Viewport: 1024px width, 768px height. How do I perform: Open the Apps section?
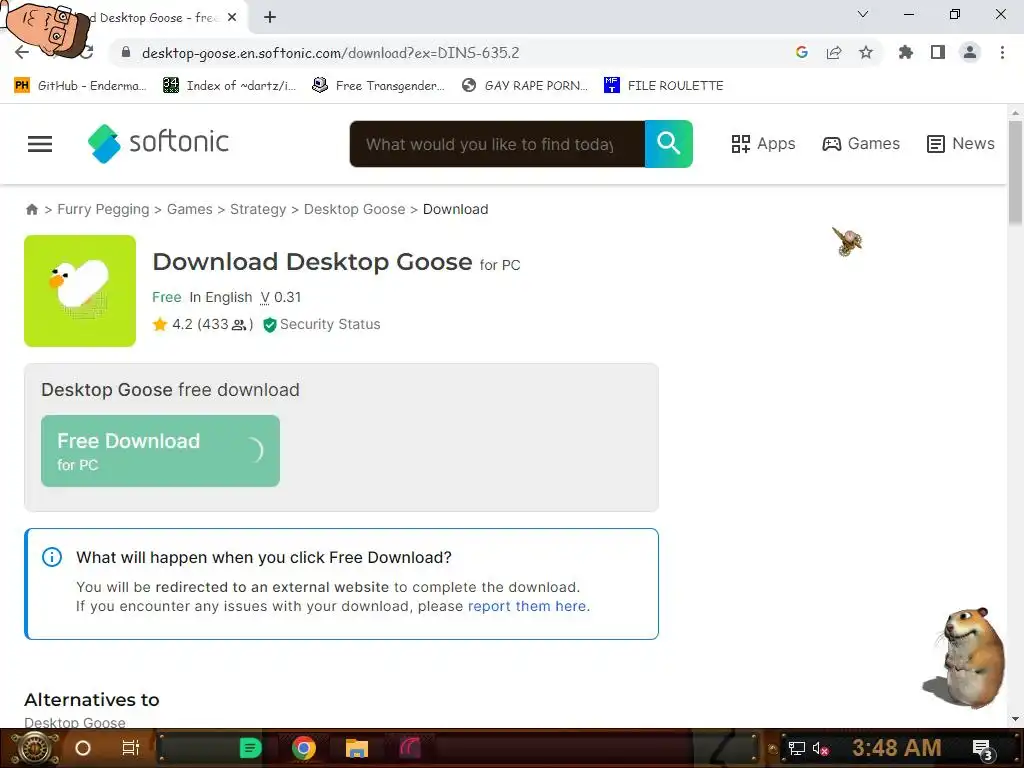[x=763, y=144]
